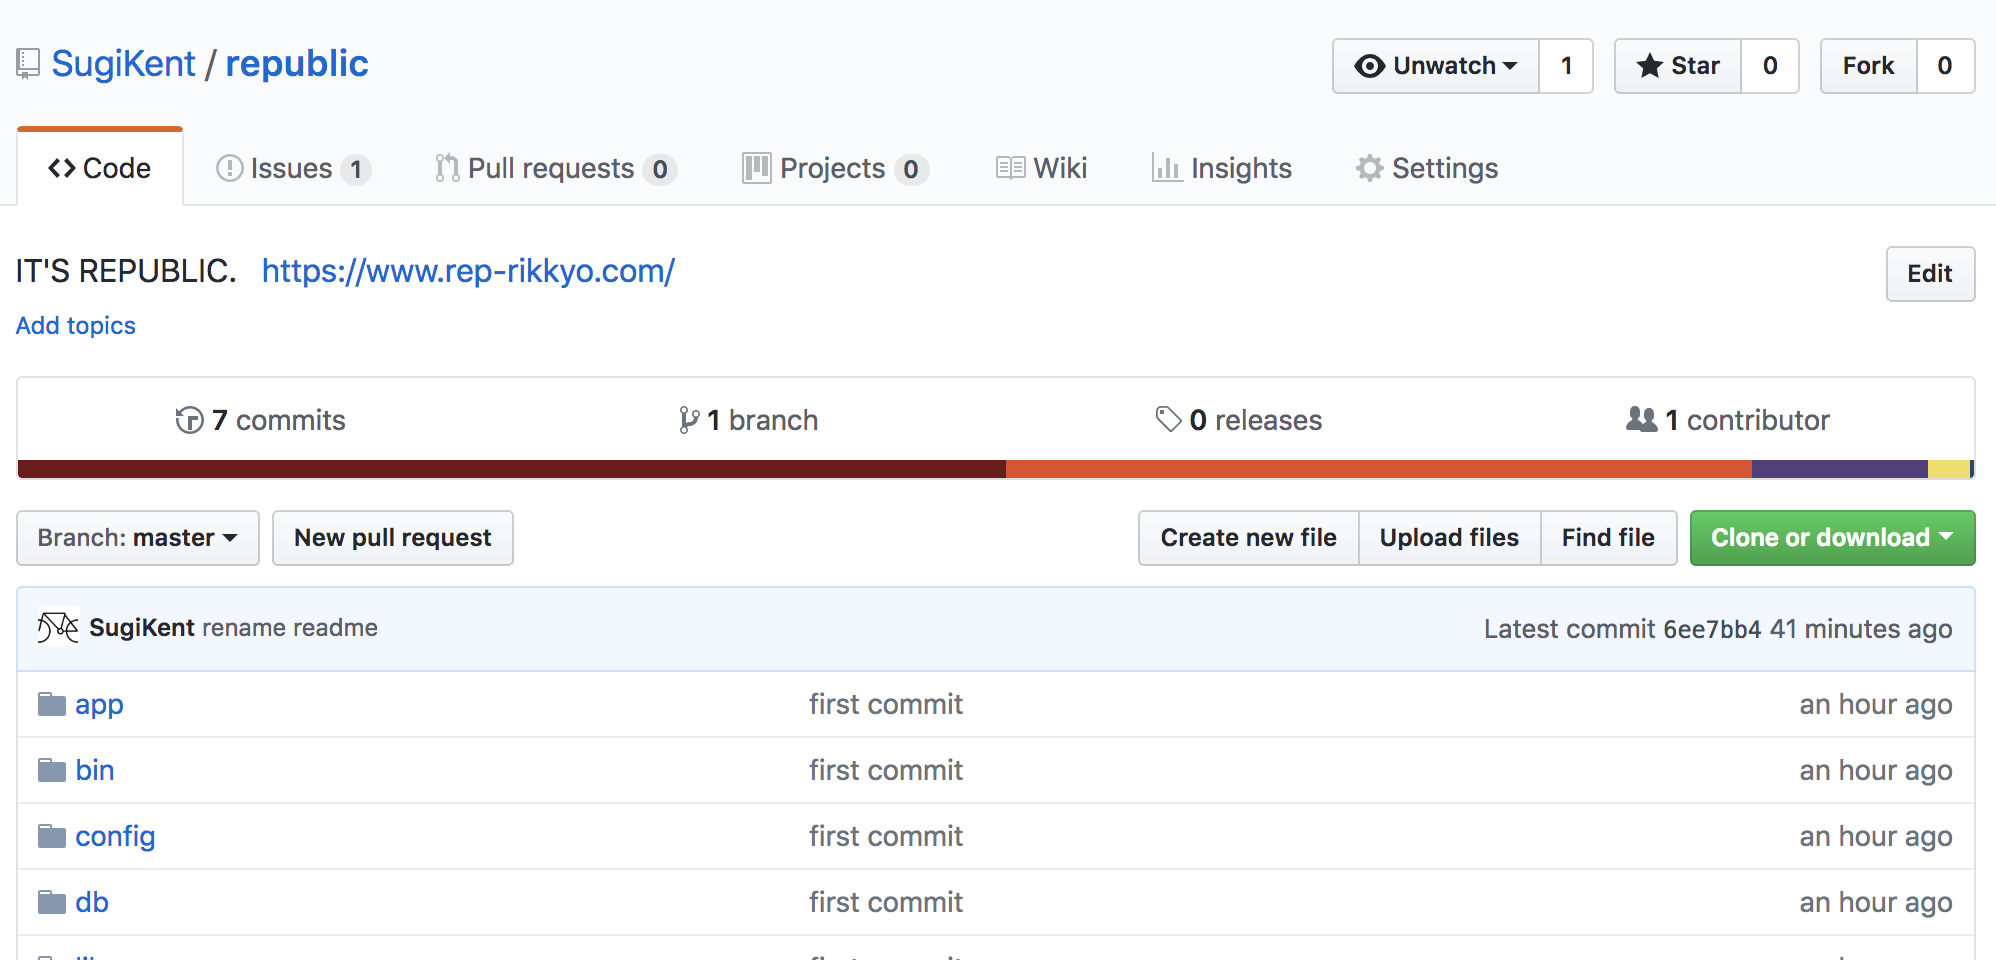
Task: Click the commits history clock icon
Action: coord(189,421)
